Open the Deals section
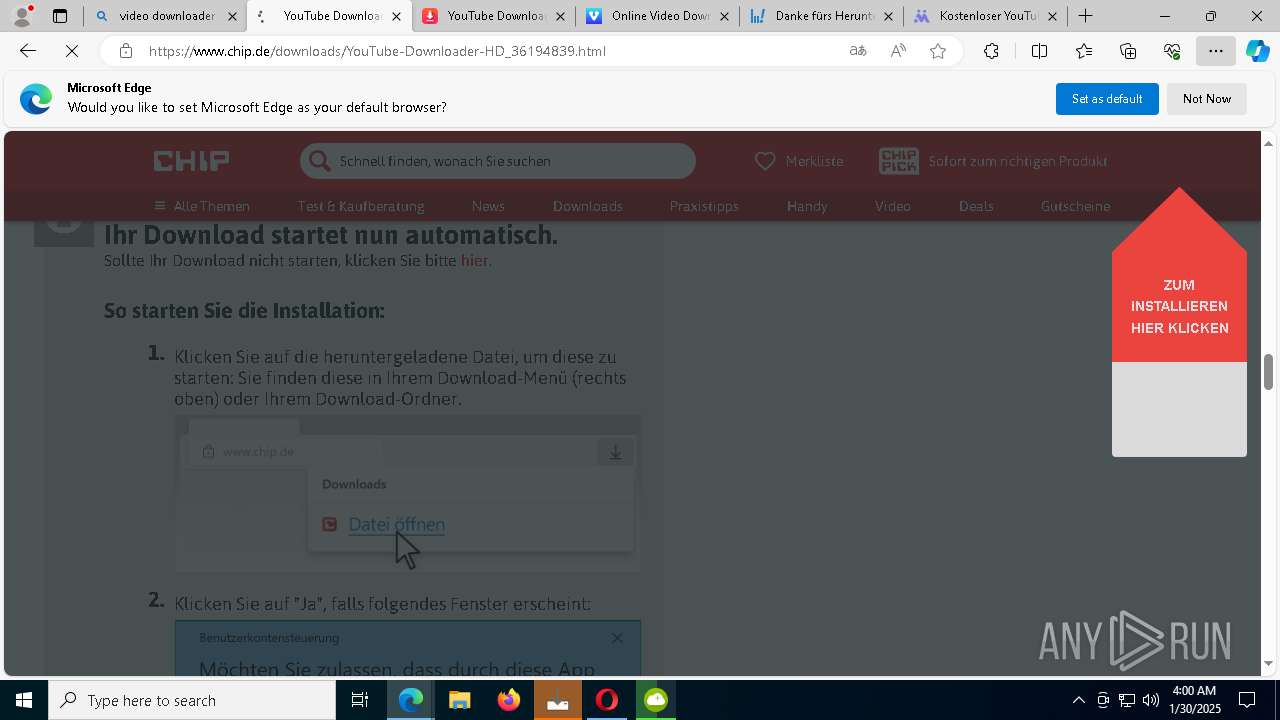Viewport: 1280px width, 720px height. tap(976, 206)
